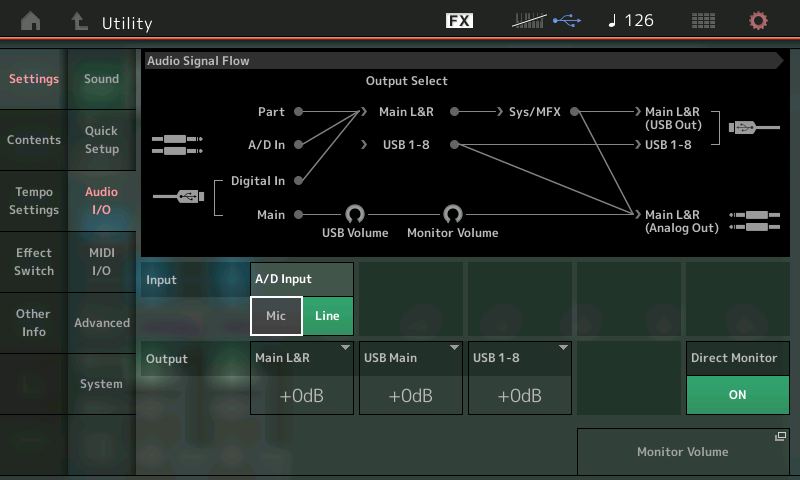
Task: Select the Settings tab
Action: 34,79
